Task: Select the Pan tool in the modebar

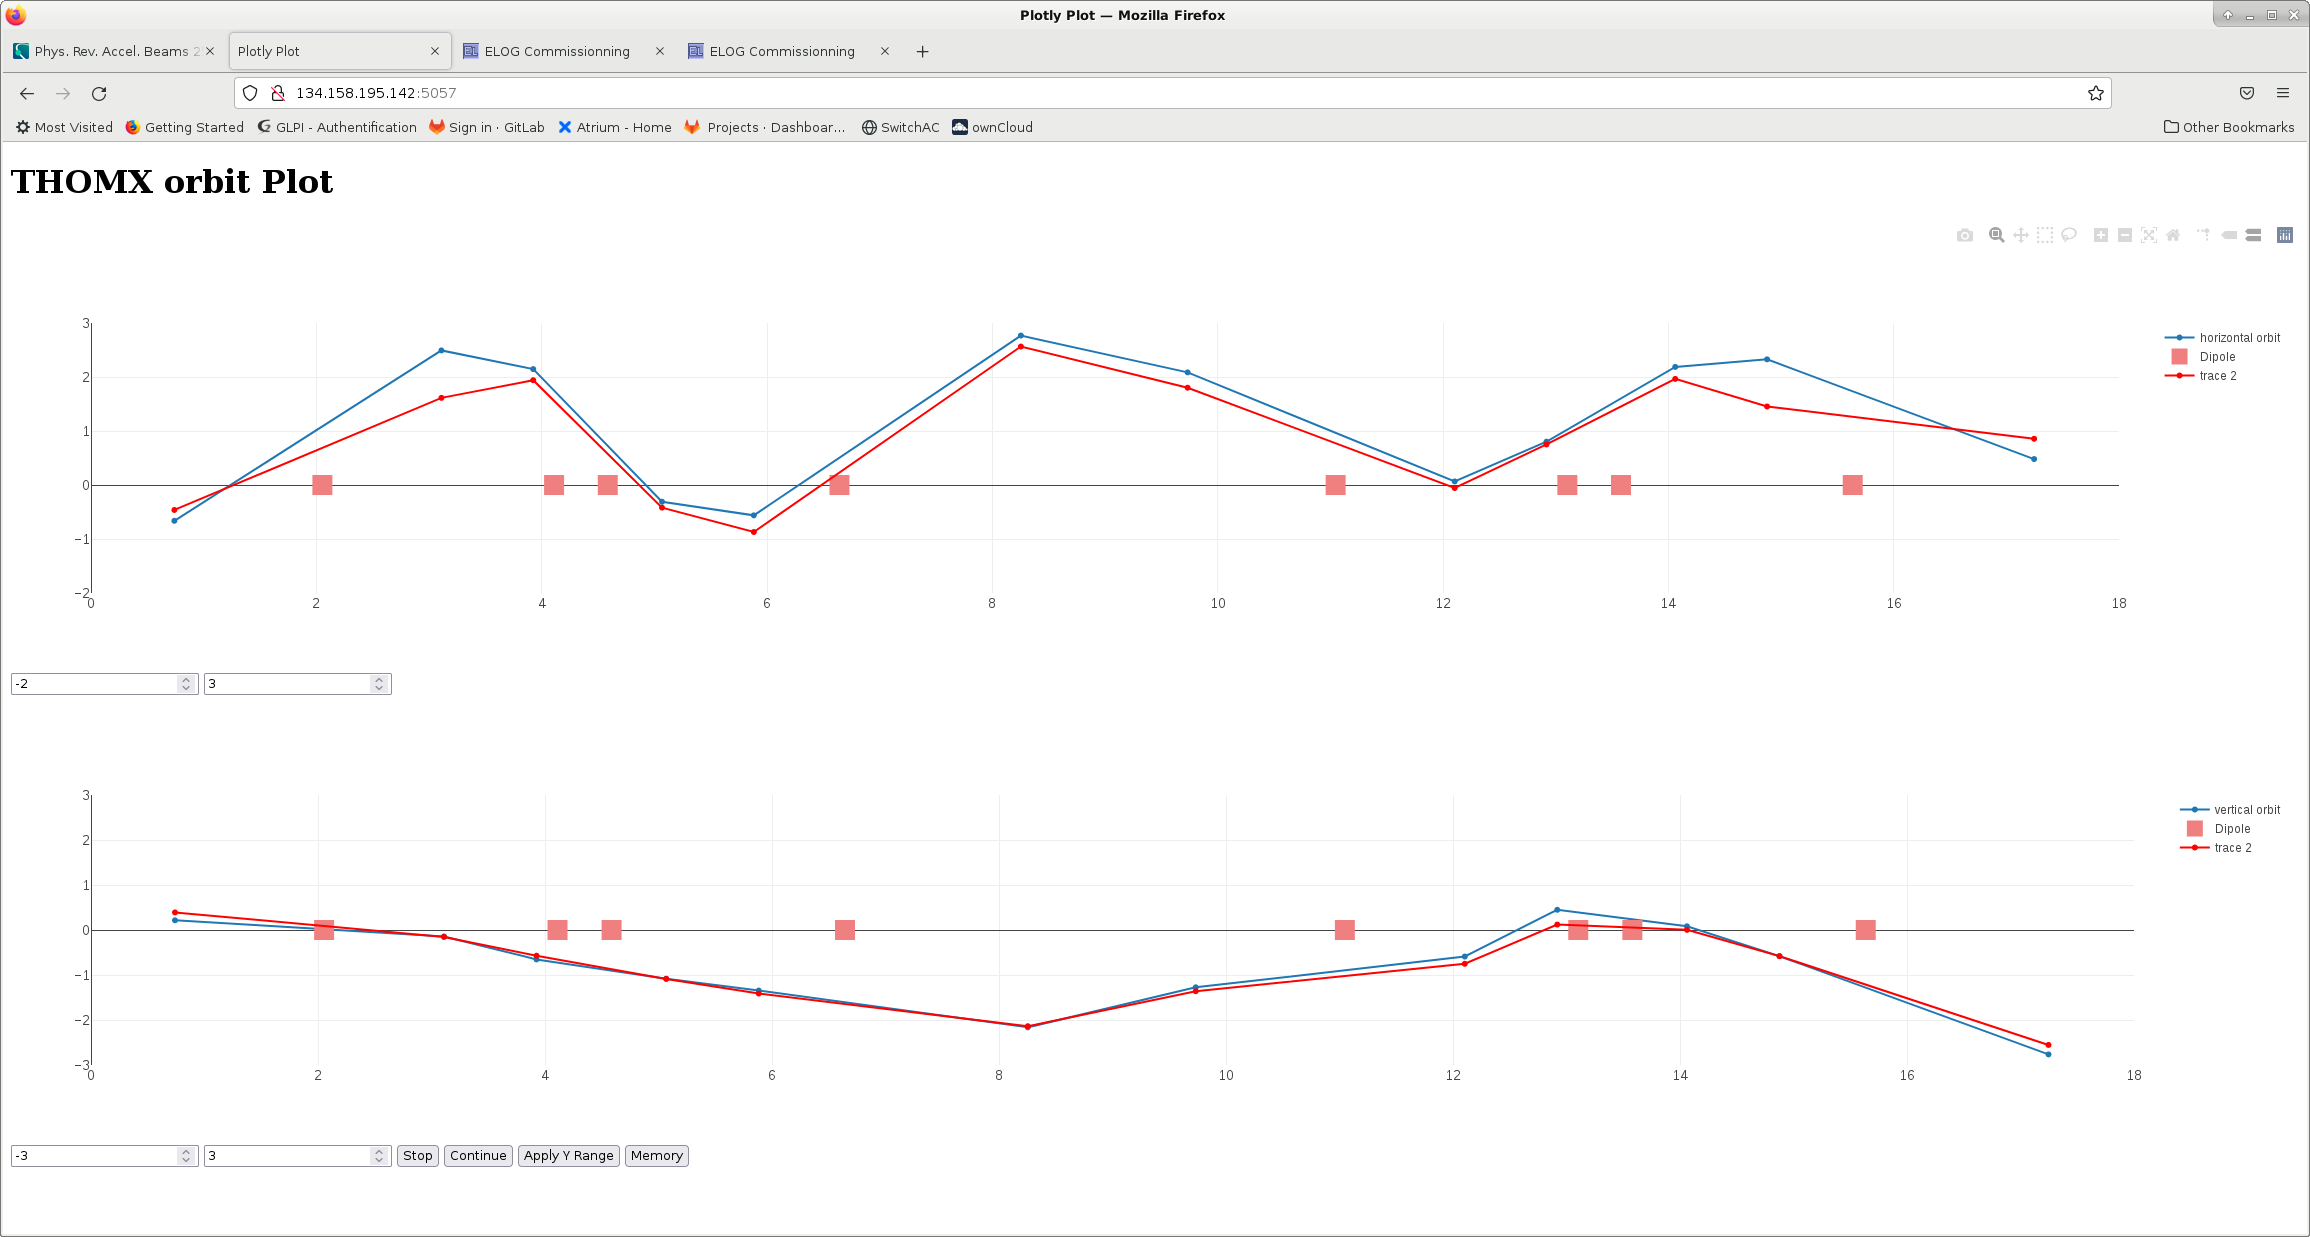Action: 2021,235
